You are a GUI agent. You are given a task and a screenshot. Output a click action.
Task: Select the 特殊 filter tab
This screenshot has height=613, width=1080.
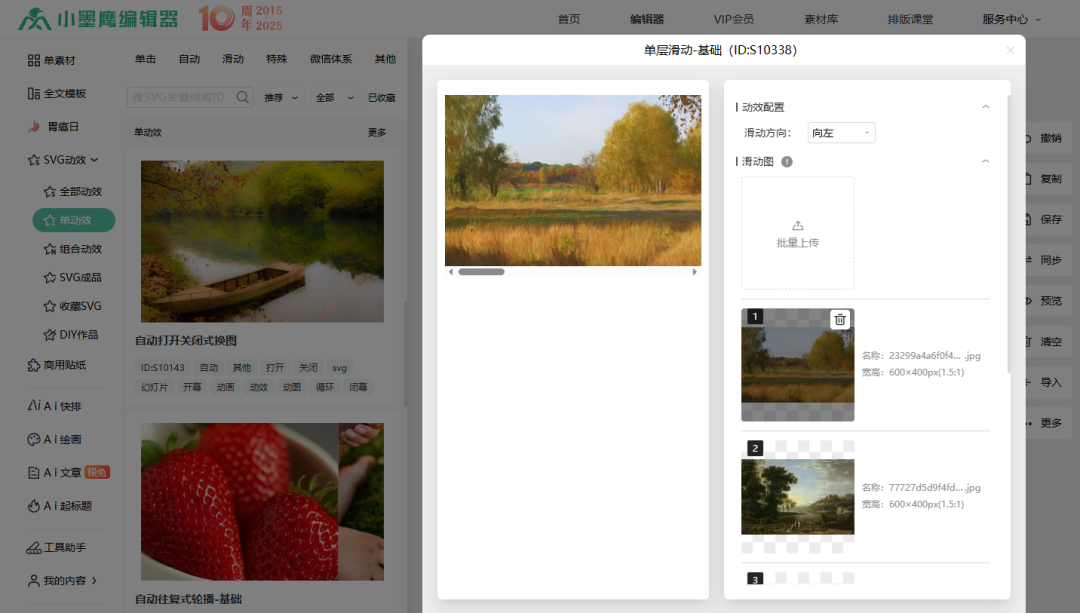coord(277,59)
